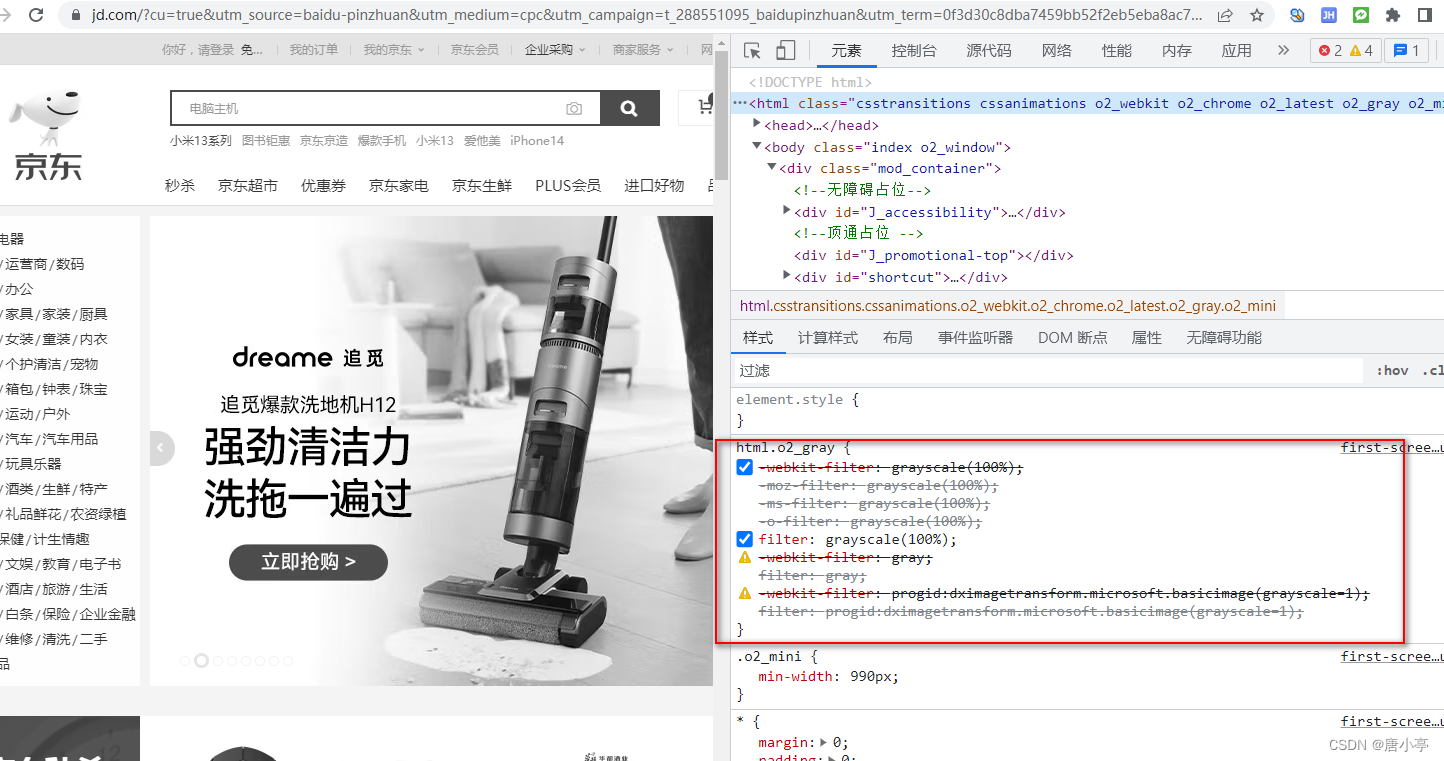Image resolution: width=1444 pixels, height=761 pixels.
Task: Click the html.csstransitions breadcrumb in DevTools
Action: point(1008,306)
